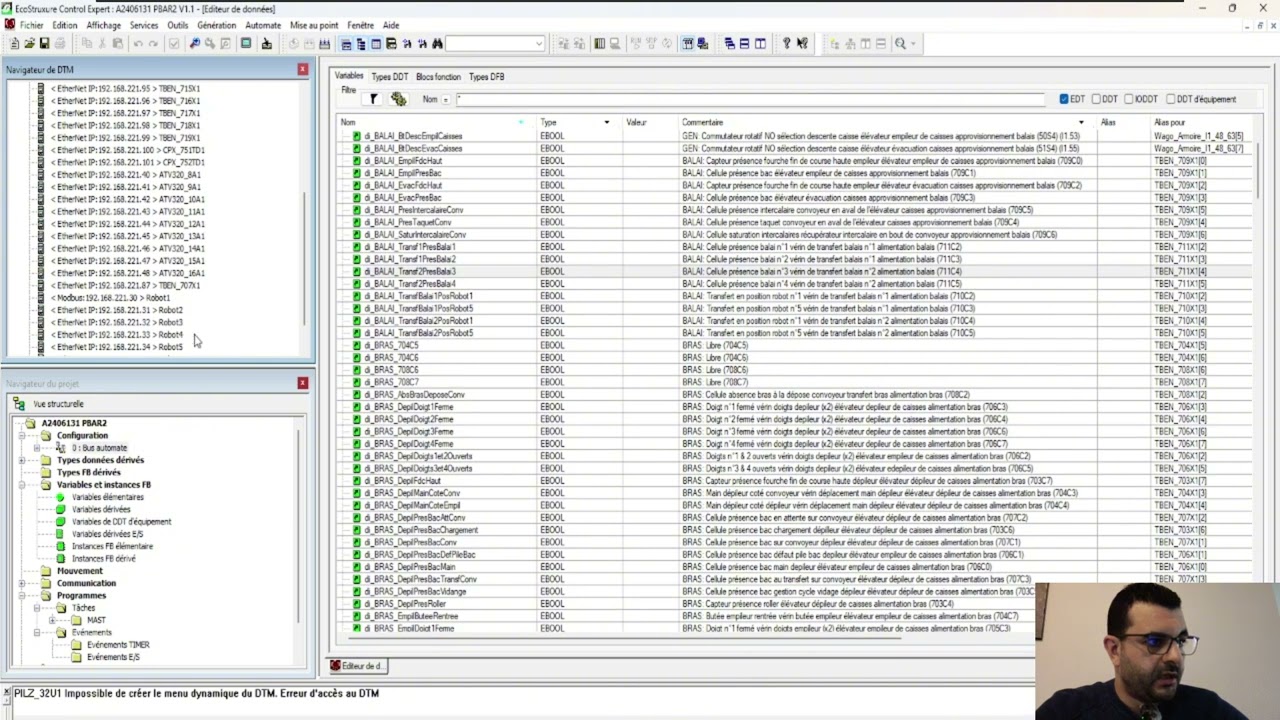
Task: Expand Types données dérivés node
Action: click(x=22, y=460)
